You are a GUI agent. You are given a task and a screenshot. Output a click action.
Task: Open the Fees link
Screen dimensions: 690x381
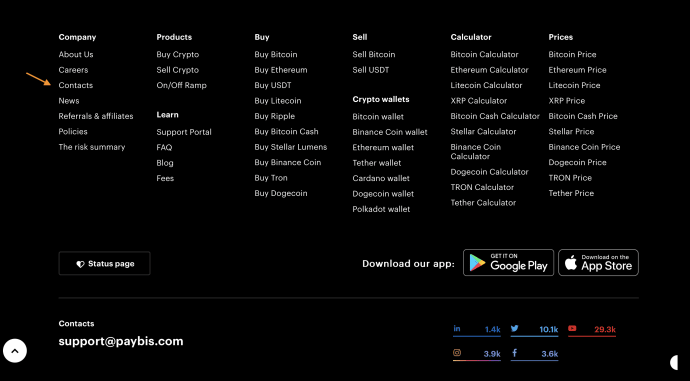[165, 178]
